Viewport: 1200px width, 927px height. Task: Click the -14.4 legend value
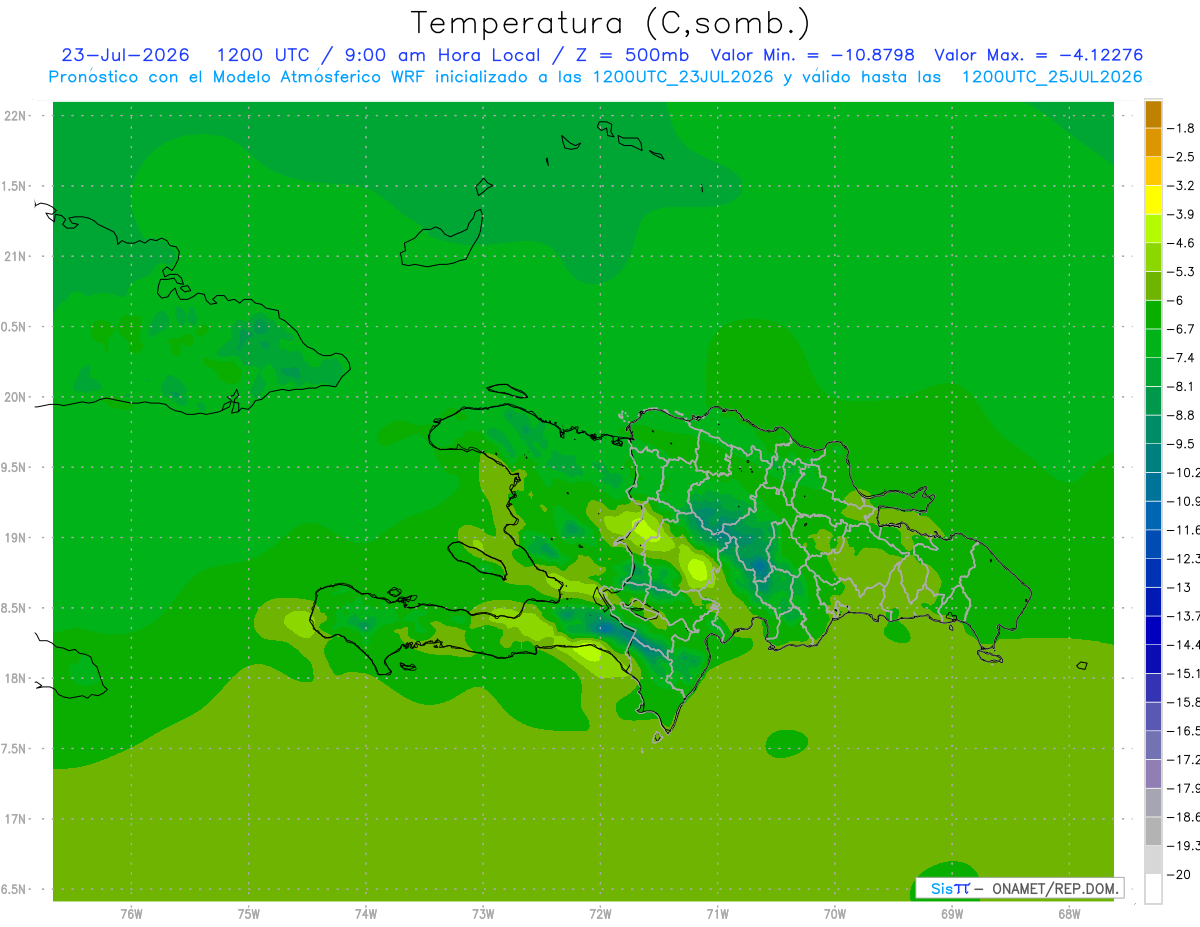pyautogui.click(x=1184, y=645)
